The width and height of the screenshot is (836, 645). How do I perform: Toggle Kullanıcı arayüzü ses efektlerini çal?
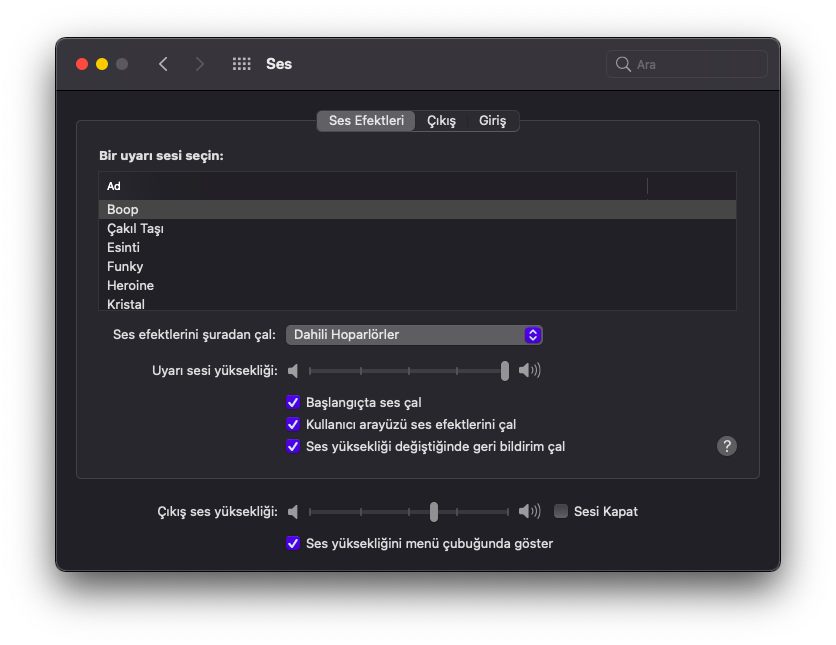pyautogui.click(x=293, y=424)
